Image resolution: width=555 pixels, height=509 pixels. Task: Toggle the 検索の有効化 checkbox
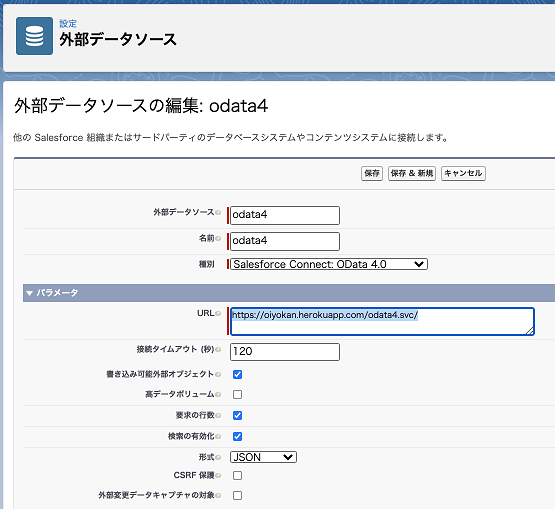[x=238, y=436]
